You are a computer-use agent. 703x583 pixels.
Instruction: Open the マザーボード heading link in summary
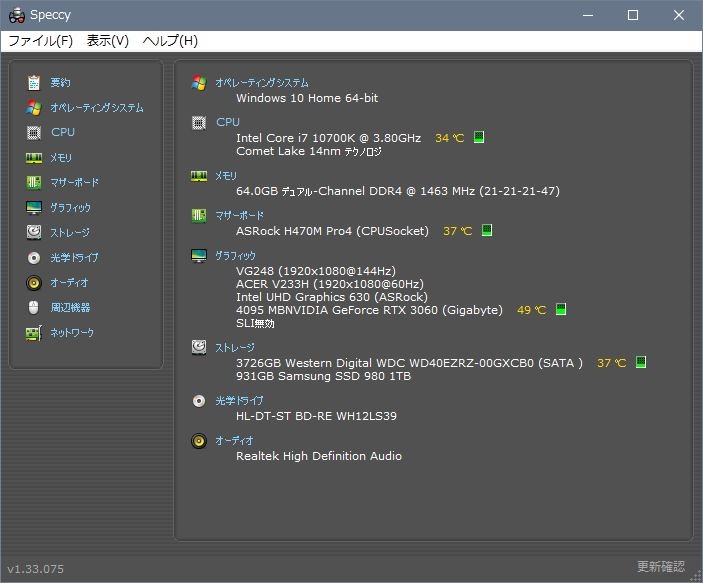point(239,216)
